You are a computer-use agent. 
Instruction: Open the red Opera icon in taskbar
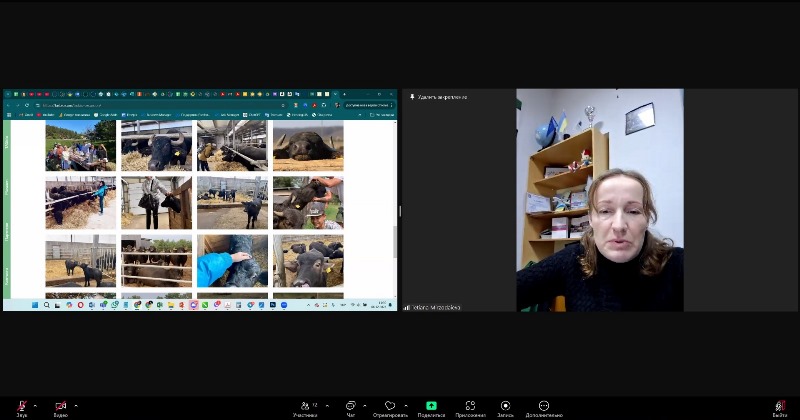81,305
